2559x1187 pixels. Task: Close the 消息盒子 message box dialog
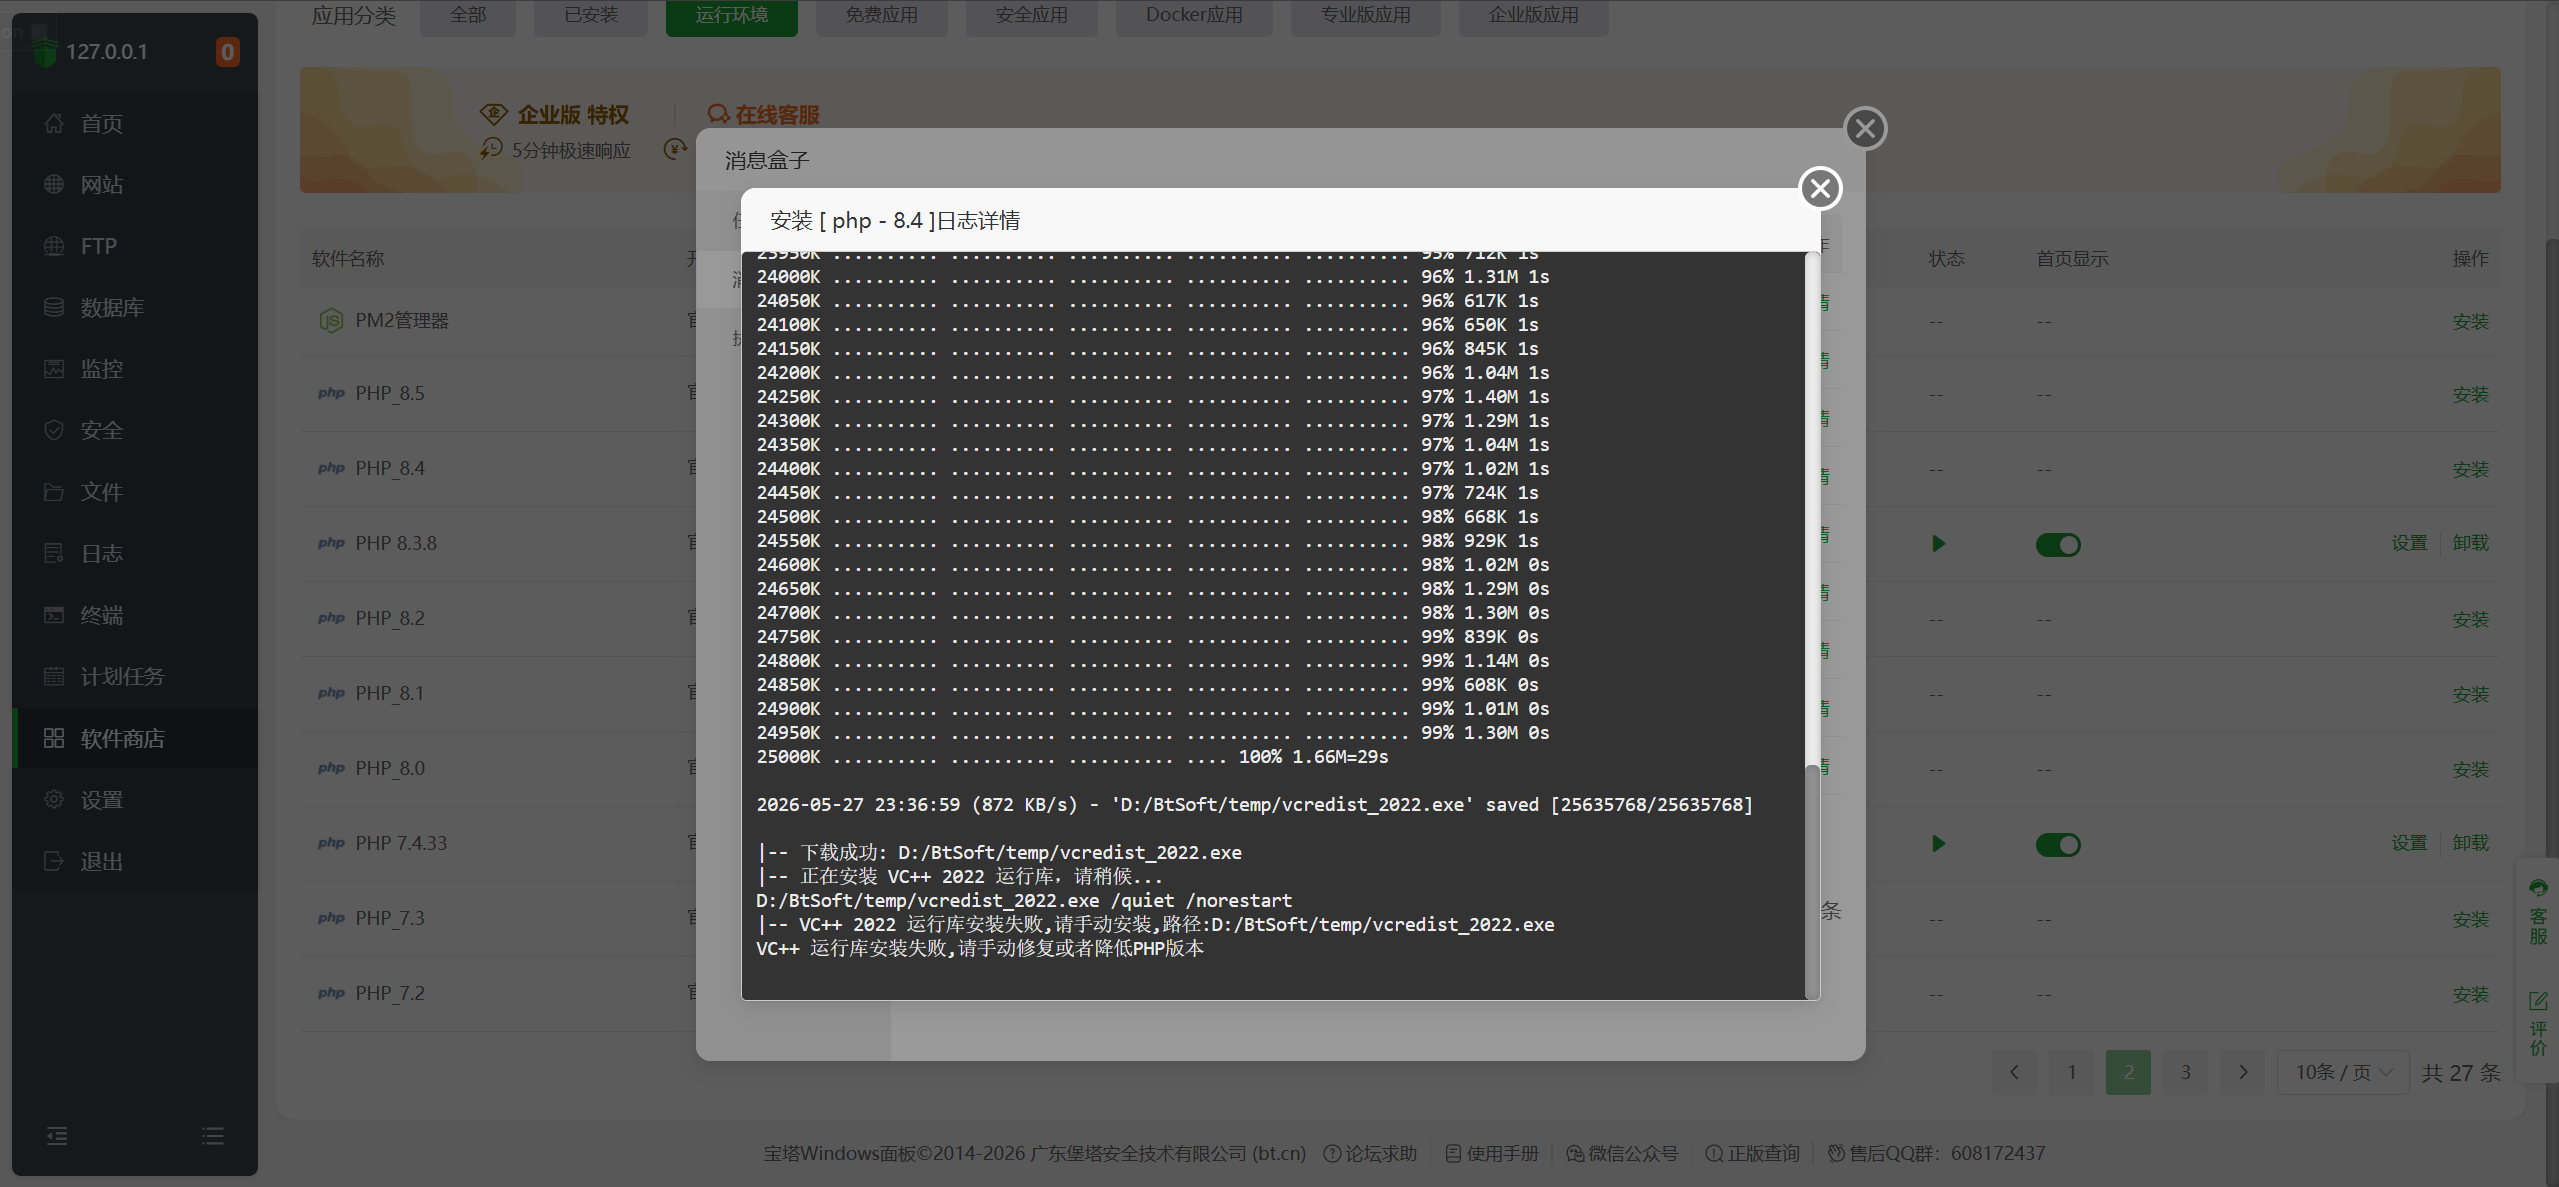tap(1865, 128)
